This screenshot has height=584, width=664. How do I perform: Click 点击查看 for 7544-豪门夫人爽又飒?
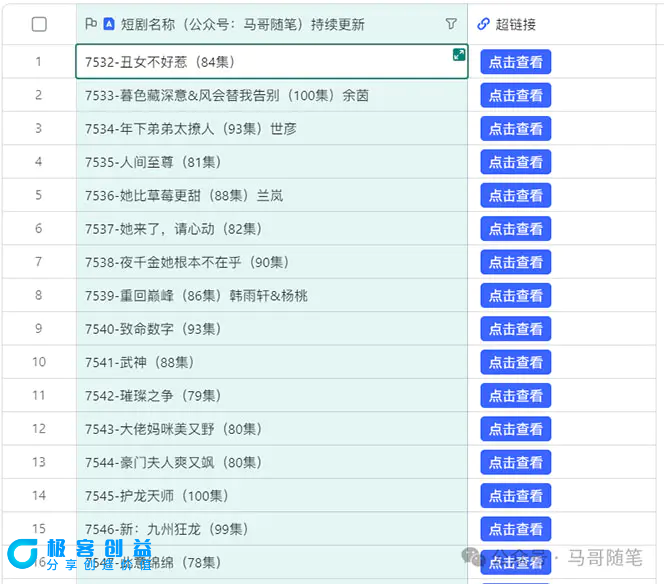pos(515,462)
